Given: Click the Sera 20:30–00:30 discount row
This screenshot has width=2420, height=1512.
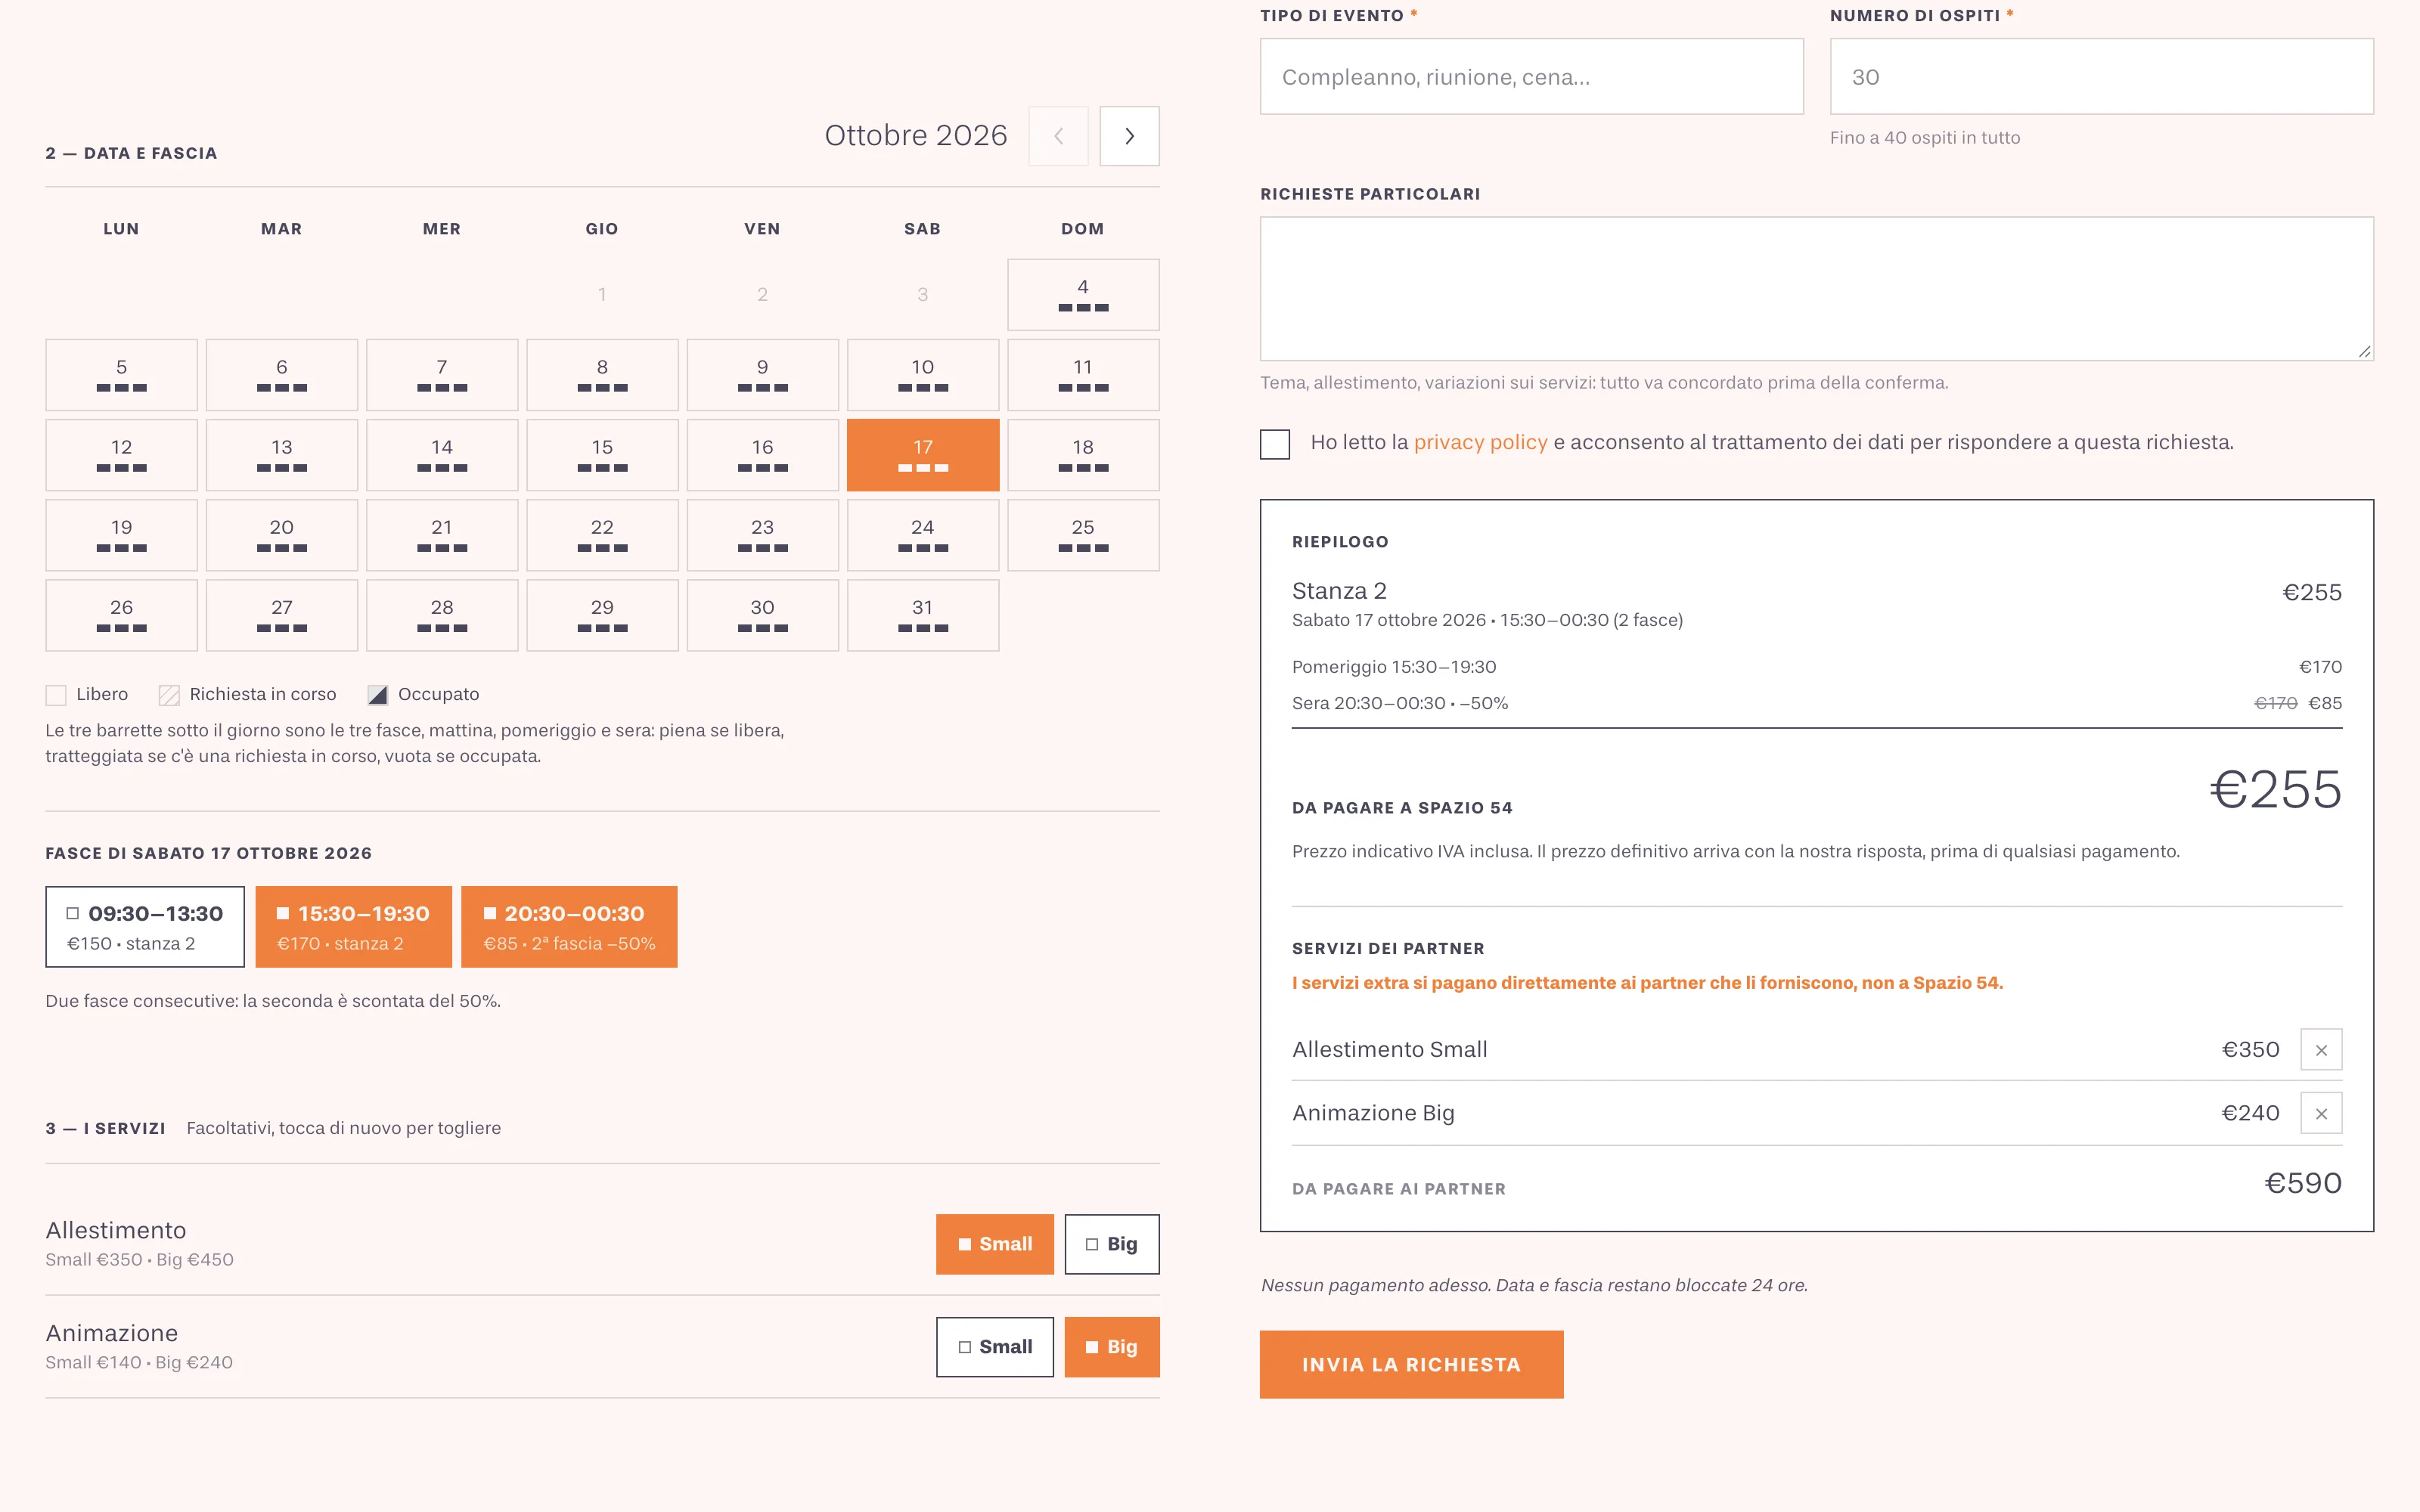Looking at the screenshot, I should (1816, 703).
